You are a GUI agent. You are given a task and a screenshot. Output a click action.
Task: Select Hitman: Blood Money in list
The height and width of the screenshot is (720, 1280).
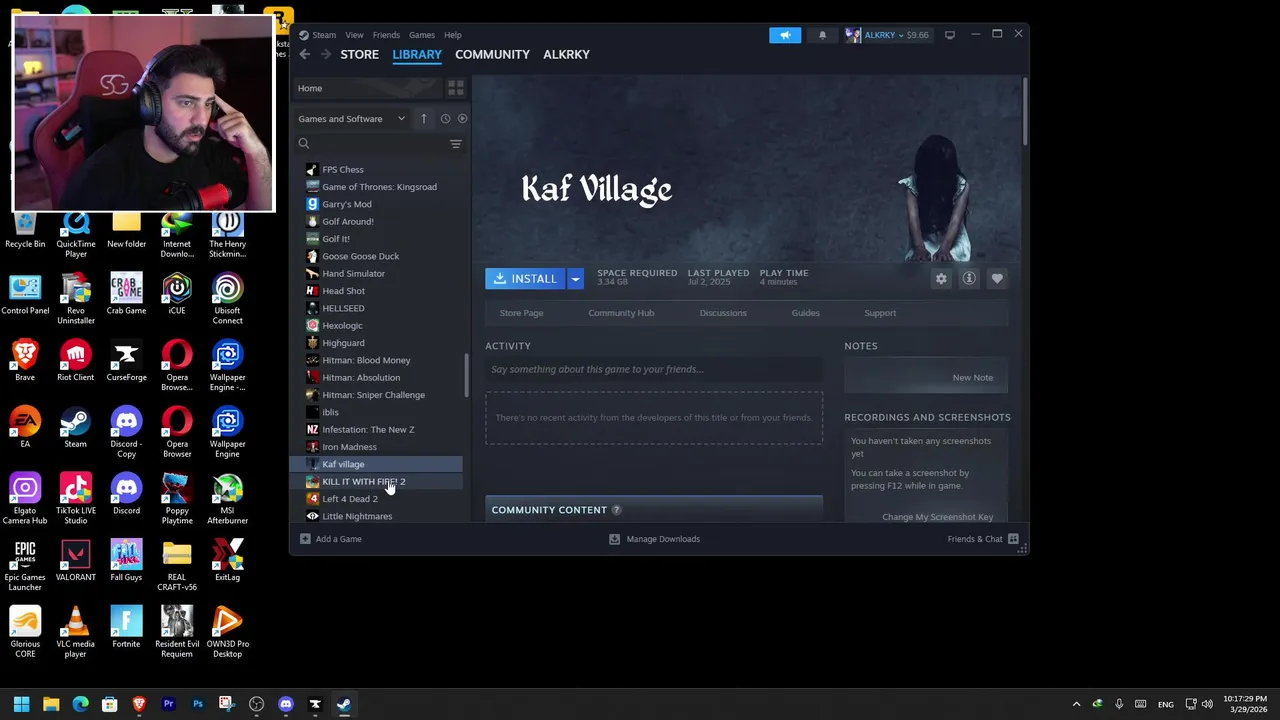(x=376, y=360)
